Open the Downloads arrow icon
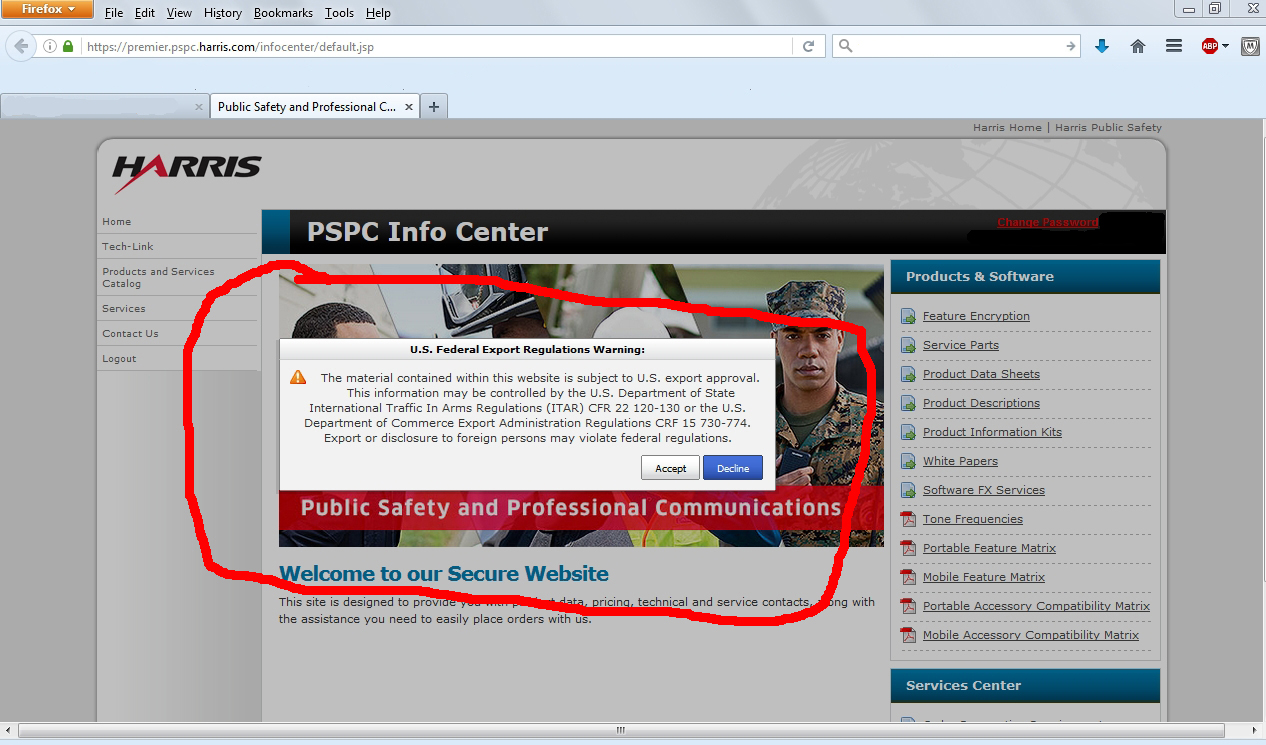1266x745 pixels. 1102,46
